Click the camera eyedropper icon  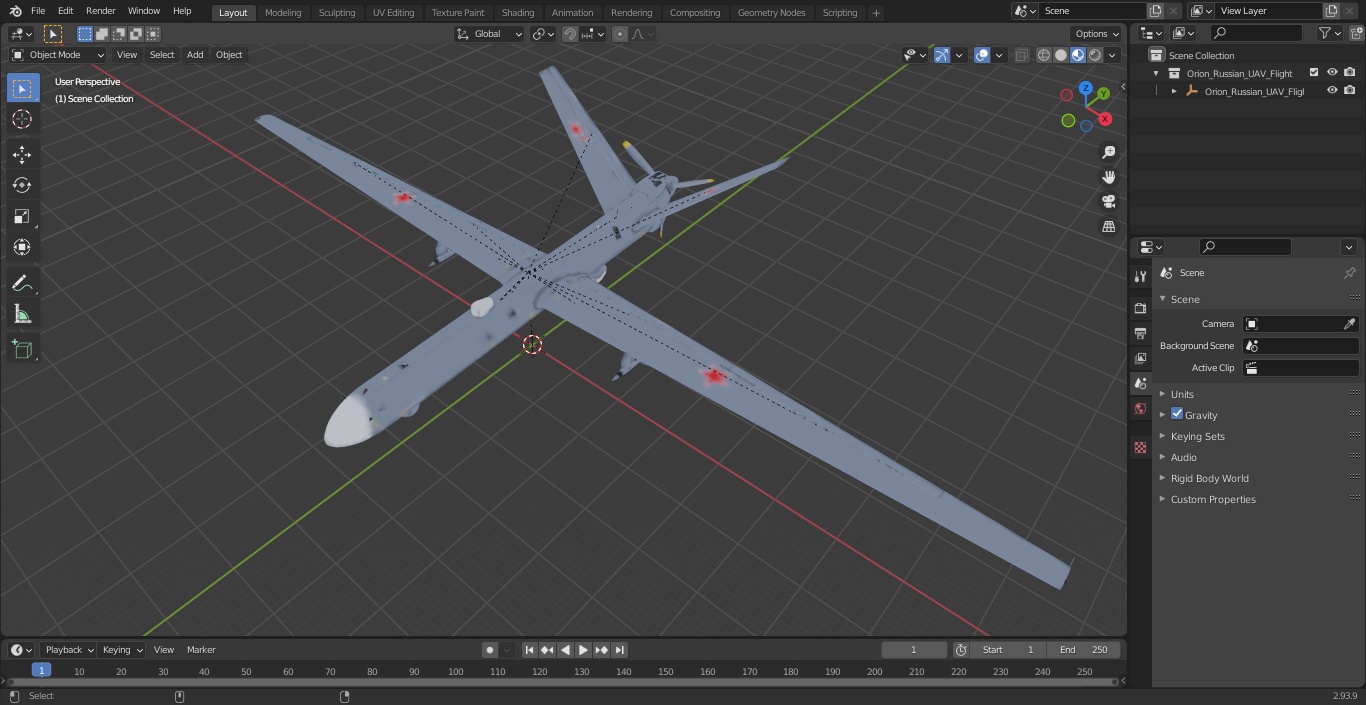point(1349,324)
